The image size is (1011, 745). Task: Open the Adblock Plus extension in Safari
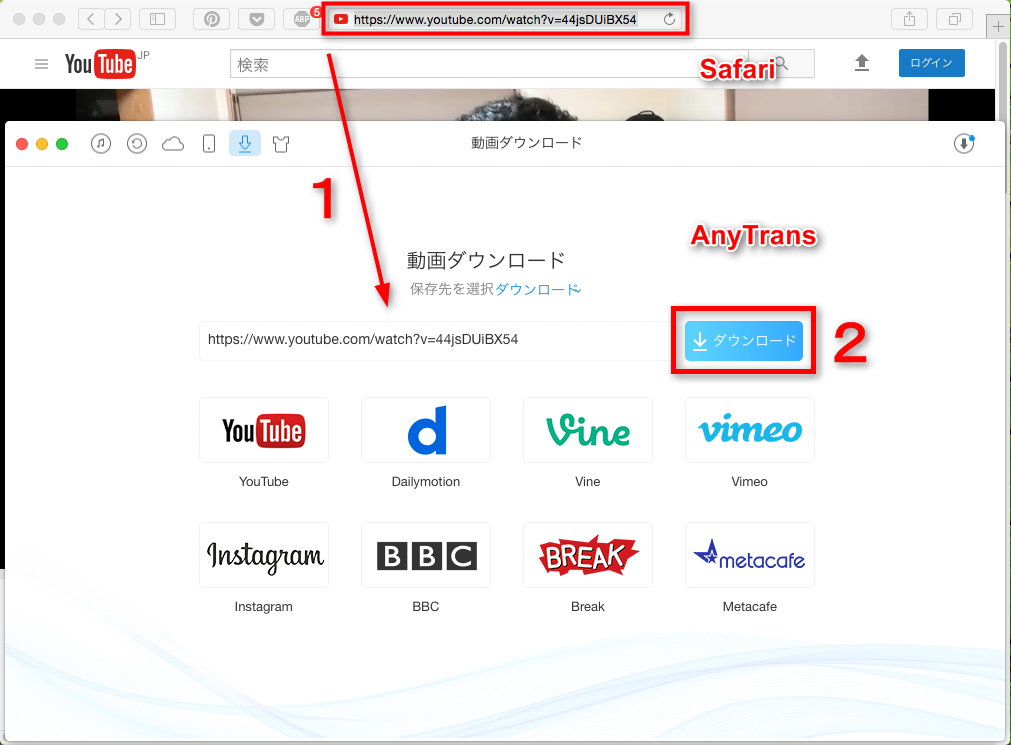(302, 19)
